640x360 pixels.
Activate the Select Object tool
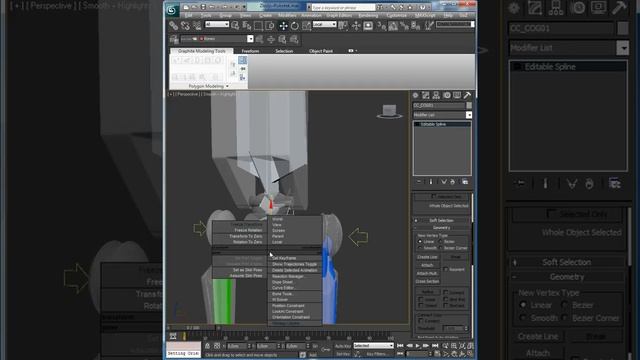pyautogui.click(x=235, y=25)
